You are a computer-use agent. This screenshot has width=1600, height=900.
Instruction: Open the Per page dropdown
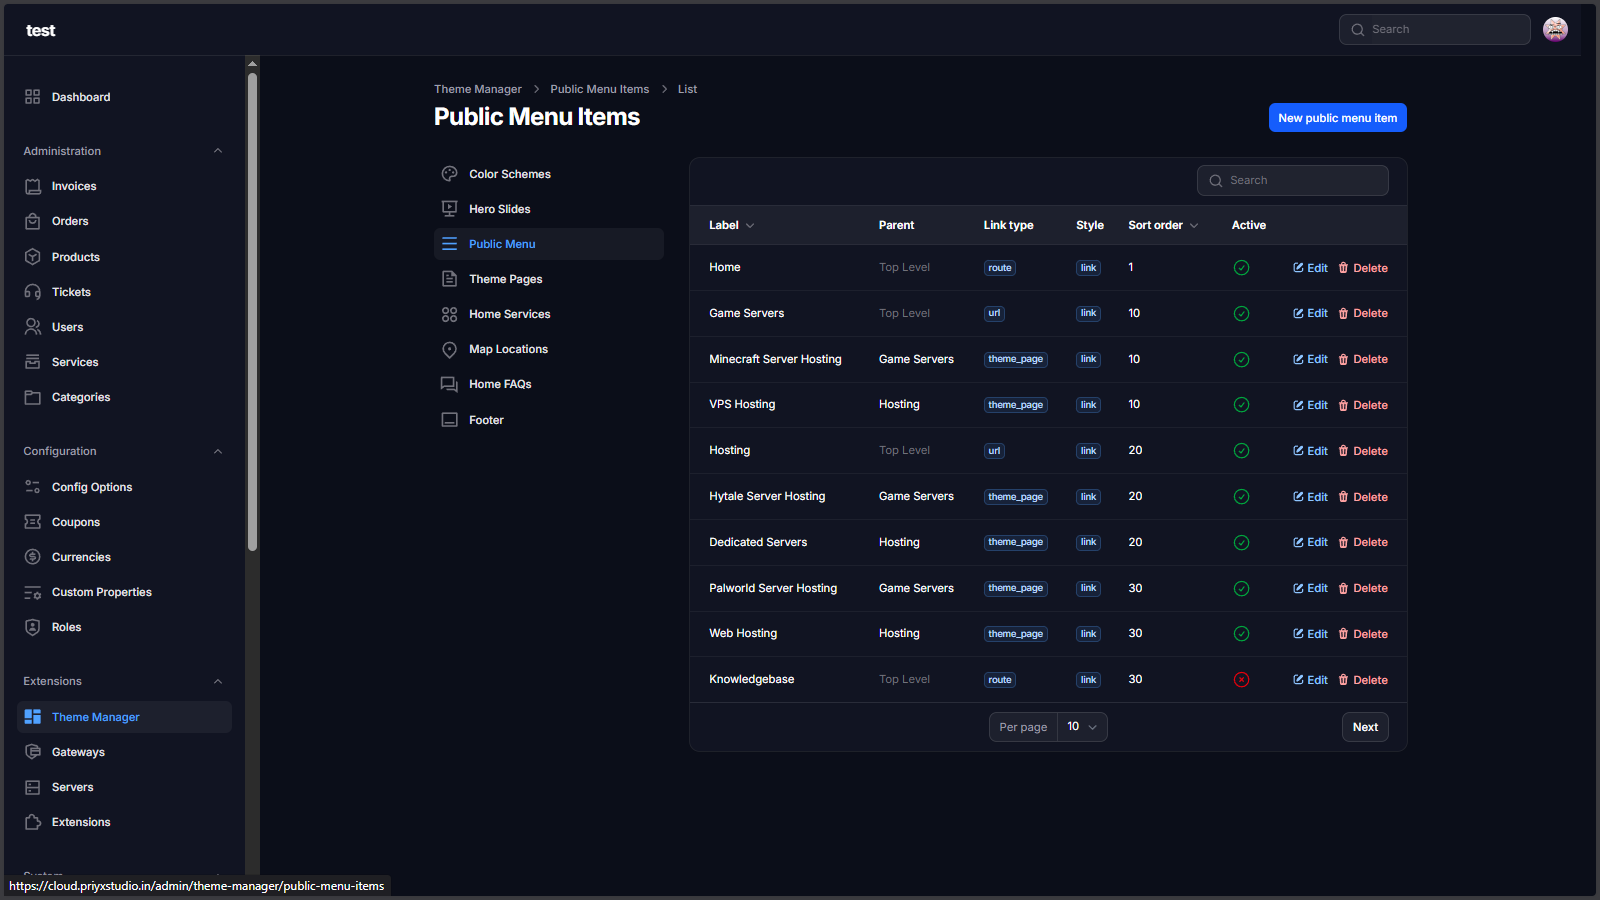(1082, 727)
